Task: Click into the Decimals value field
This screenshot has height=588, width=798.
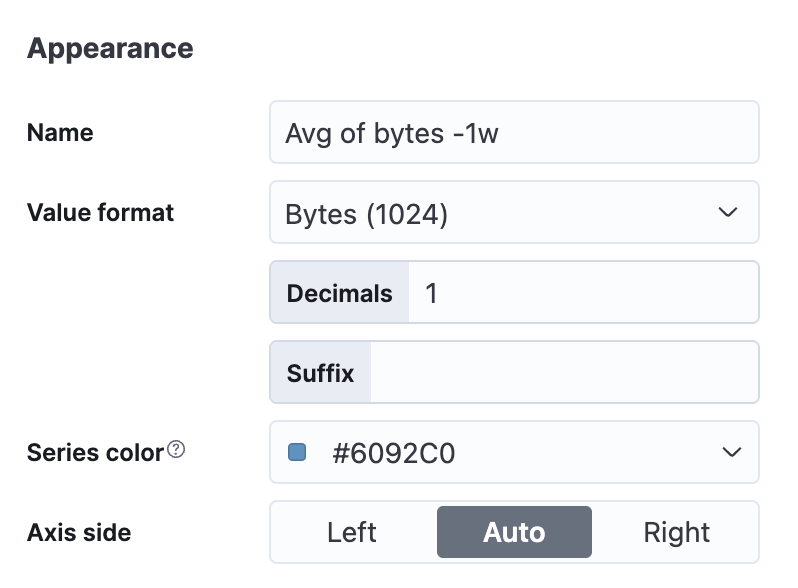Action: (x=584, y=292)
